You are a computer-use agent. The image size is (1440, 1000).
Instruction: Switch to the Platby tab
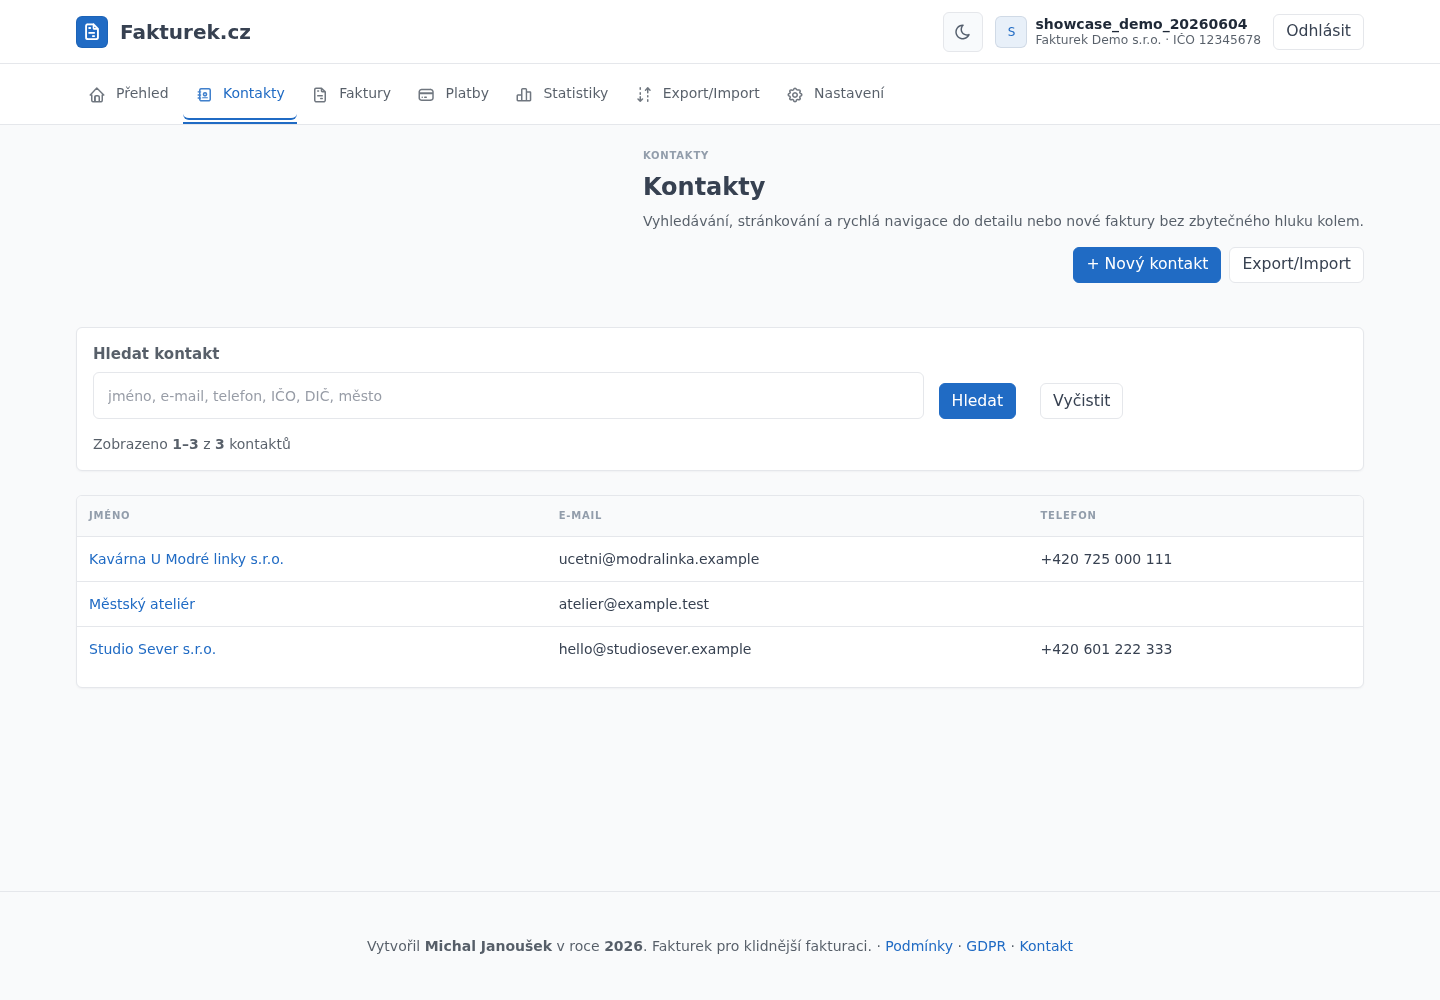click(453, 94)
